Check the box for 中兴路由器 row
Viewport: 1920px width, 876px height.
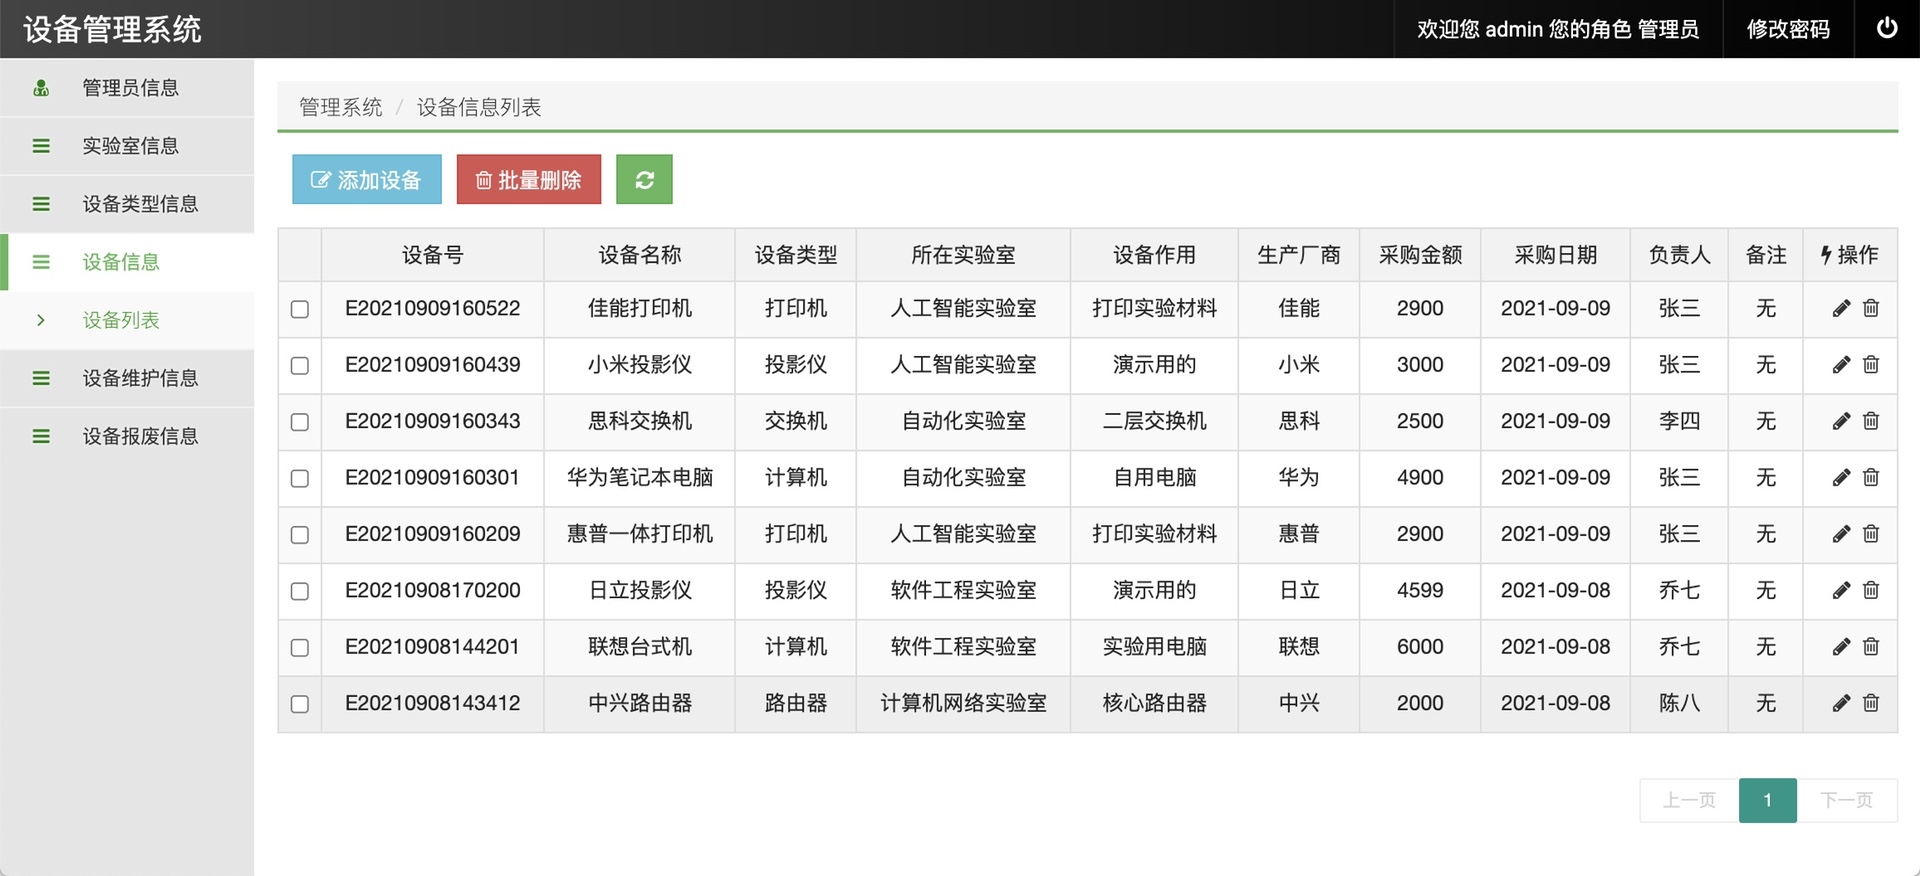click(x=300, y=704)
